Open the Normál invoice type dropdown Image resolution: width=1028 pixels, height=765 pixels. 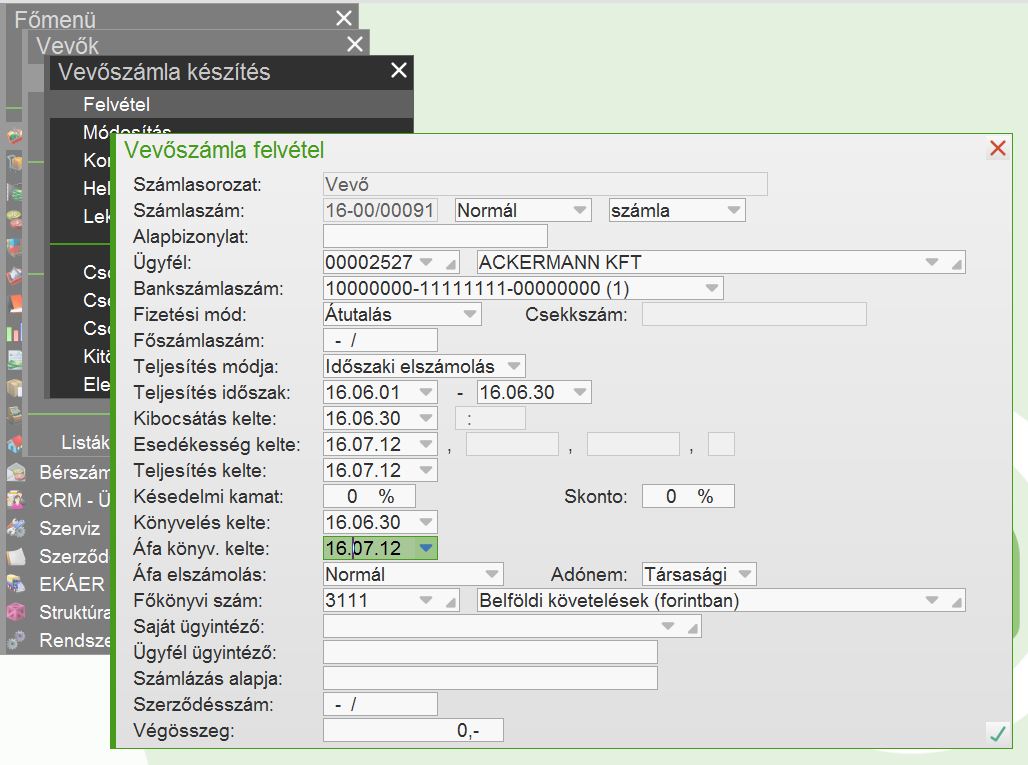click(x=580, y=210)
